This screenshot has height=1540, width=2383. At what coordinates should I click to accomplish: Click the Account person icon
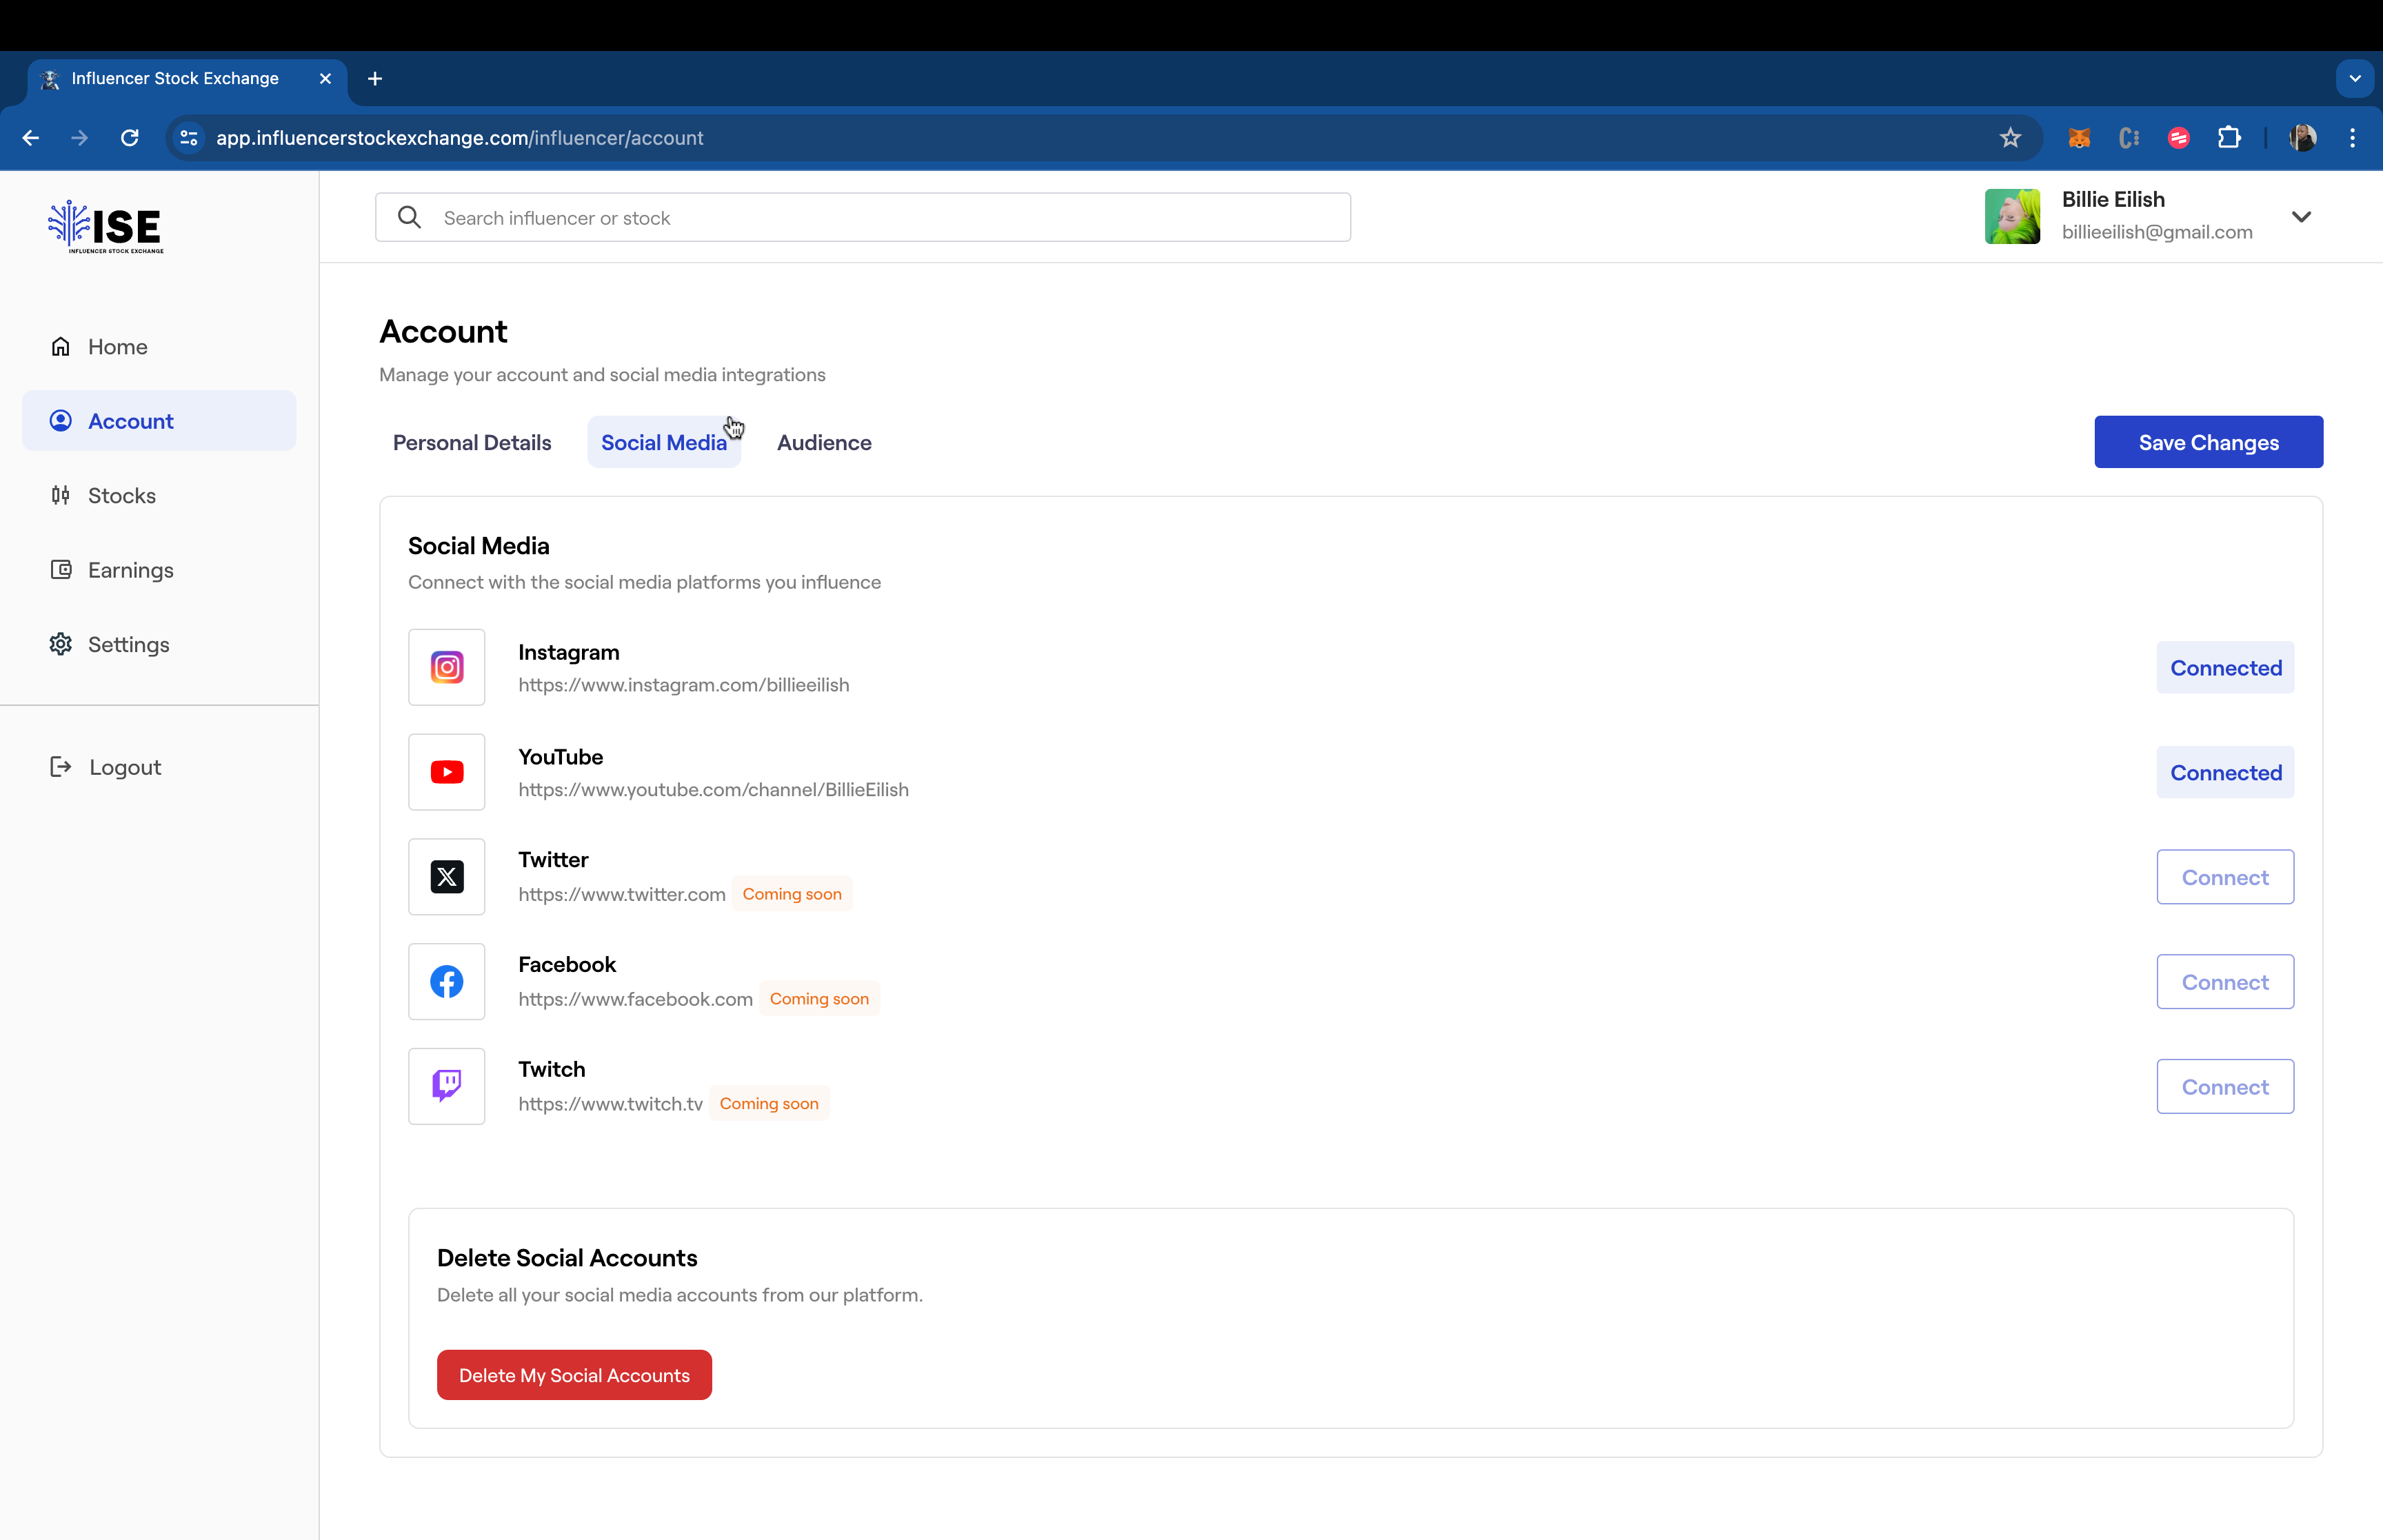pos(61,421)
